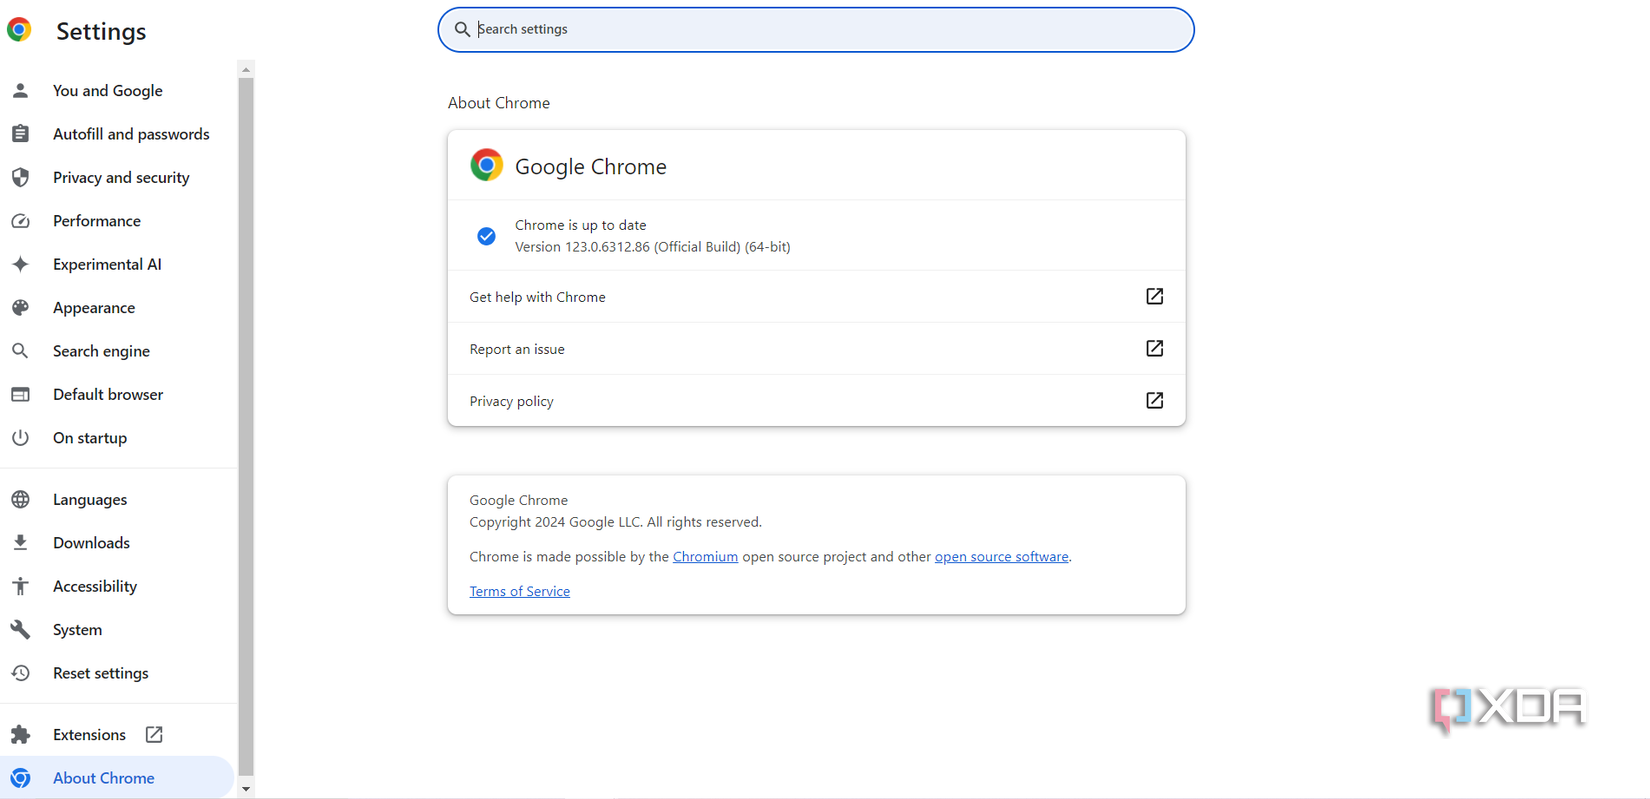Screen dimensions: 1650x799
Task: Select the On startup menu item
Action: [x=90, y=438]
